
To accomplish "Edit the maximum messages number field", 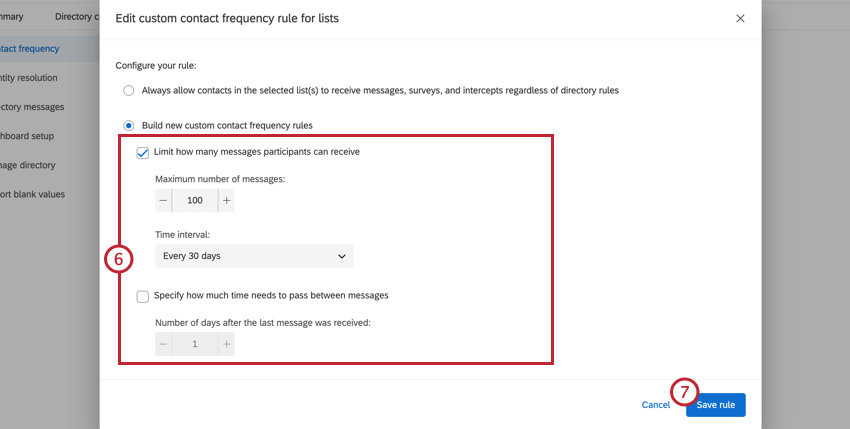I will point(195,200).
